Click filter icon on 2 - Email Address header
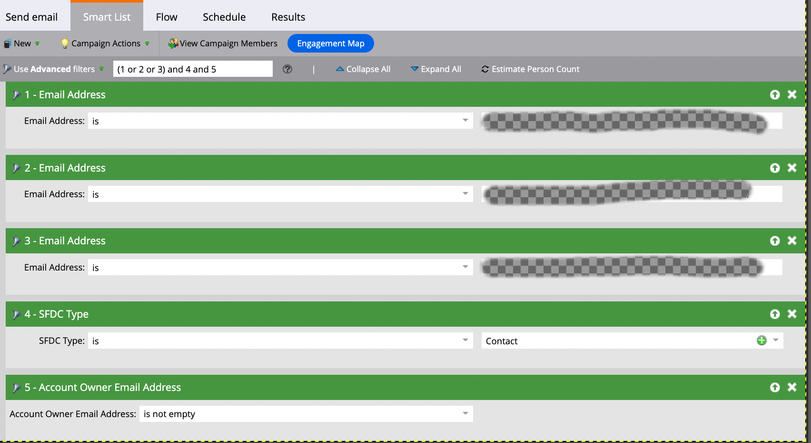The height and width of the screenshot is (443, 811). pyautogui.click(x=16, y=168)
